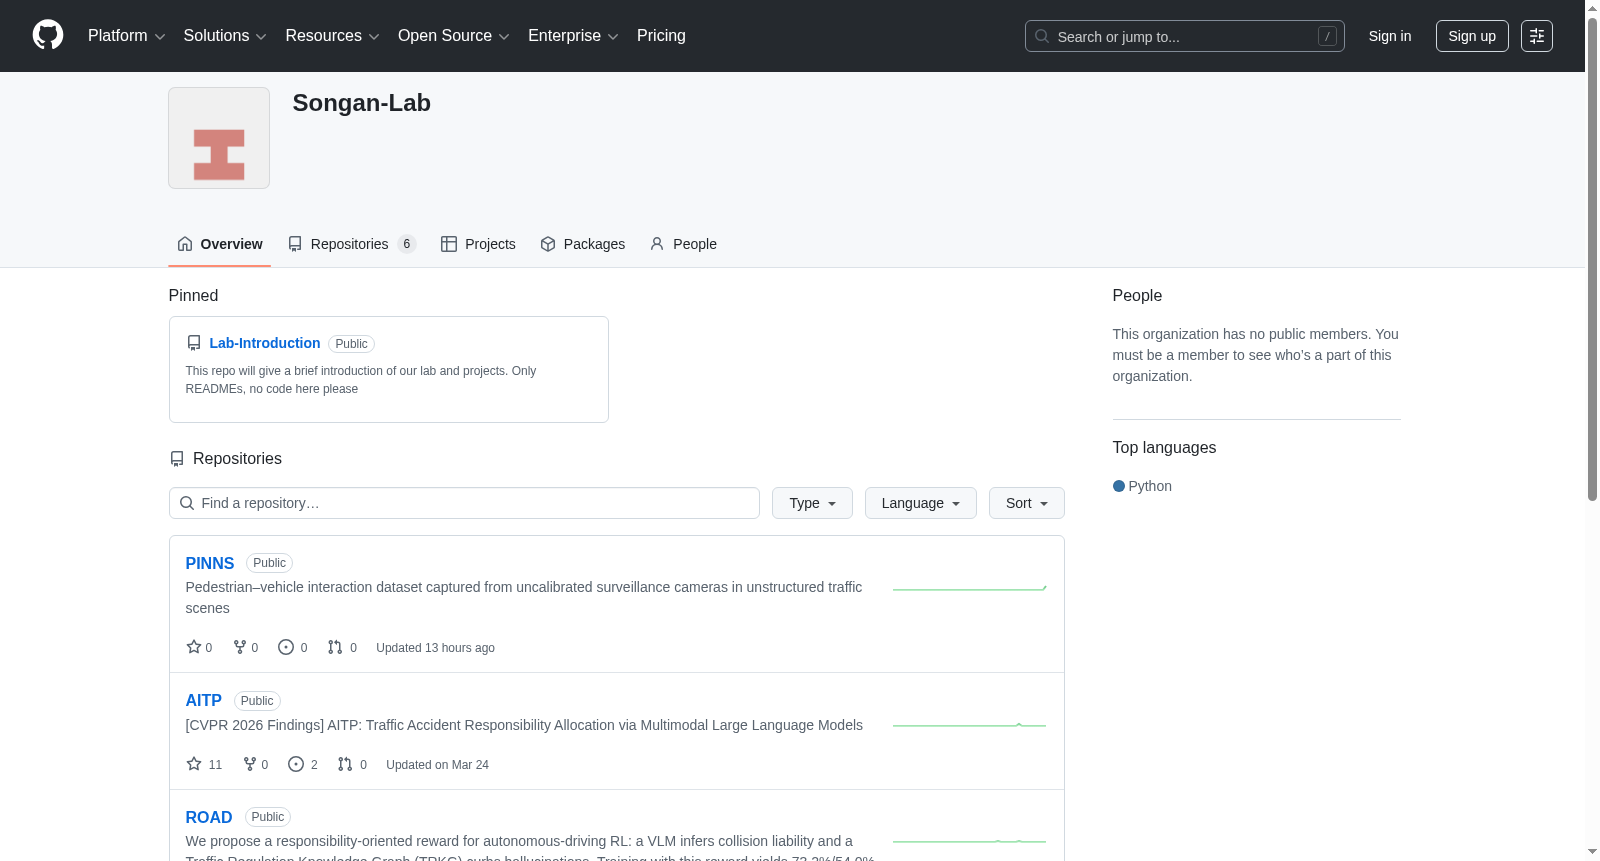Image resolution: width=1600 pixels, height=861 pixels.
Task: Expand the Solutions menu
Action: (x=225, y=36)
